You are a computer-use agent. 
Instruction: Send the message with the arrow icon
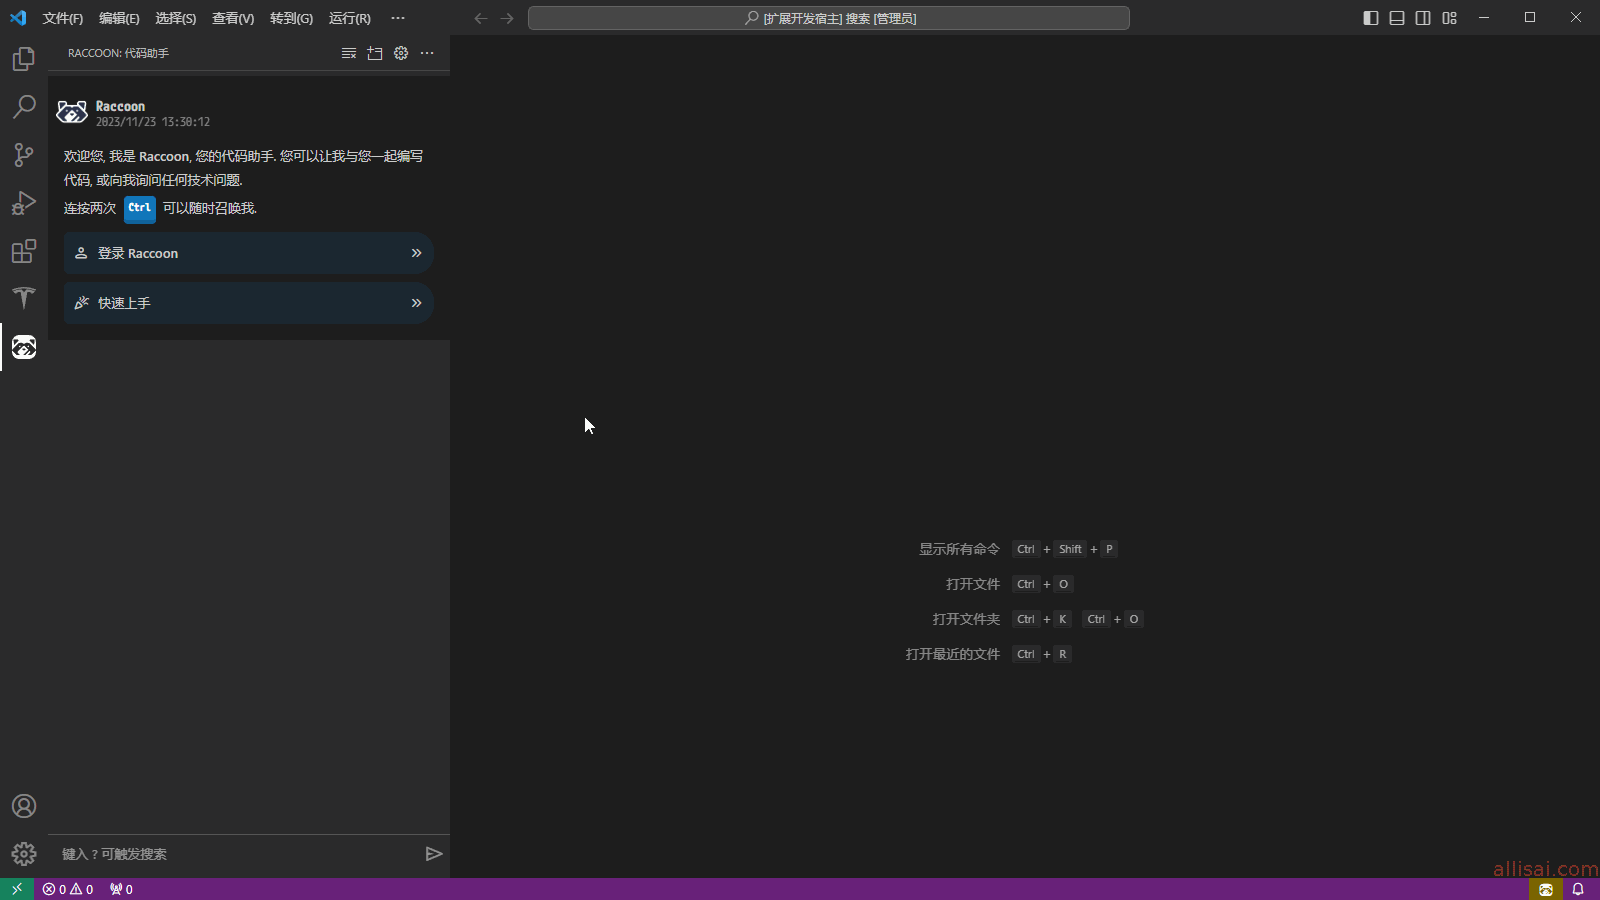pyautogui.click(x=434, y=854)
